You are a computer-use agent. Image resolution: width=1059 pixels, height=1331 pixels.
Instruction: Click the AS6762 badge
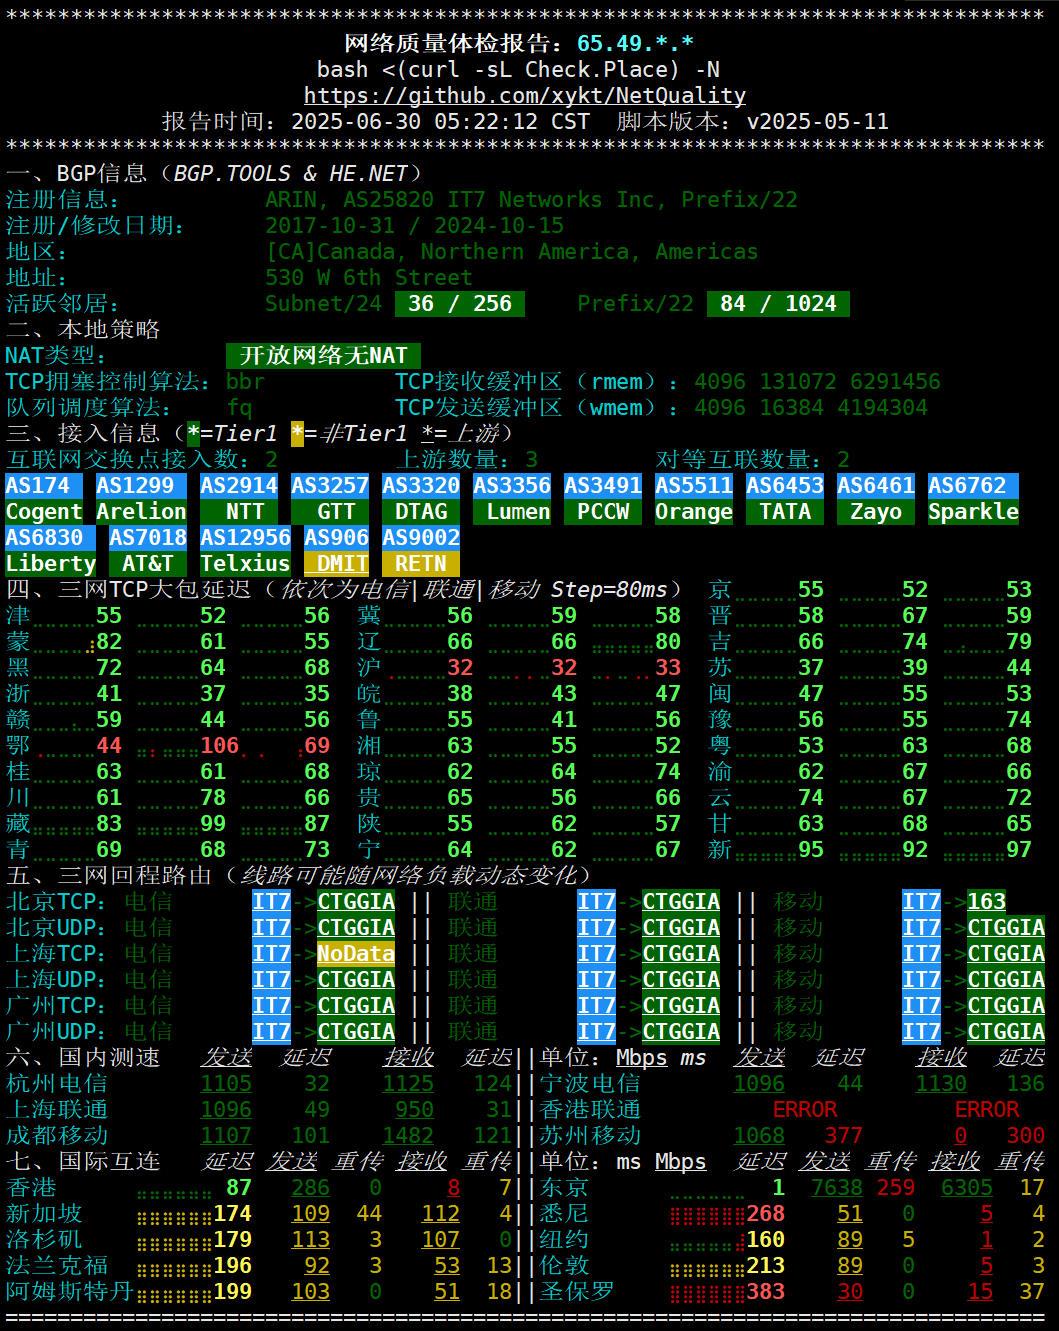pyautogui.click(x=973, y=486)
